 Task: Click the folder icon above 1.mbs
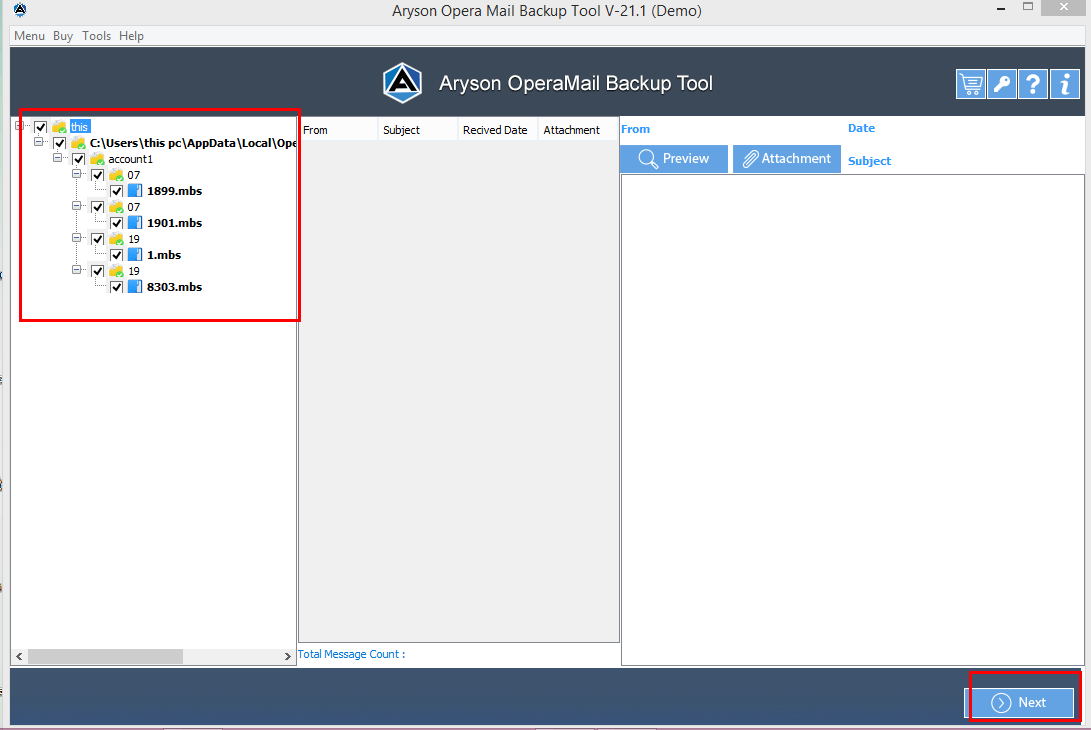(116, 239)
